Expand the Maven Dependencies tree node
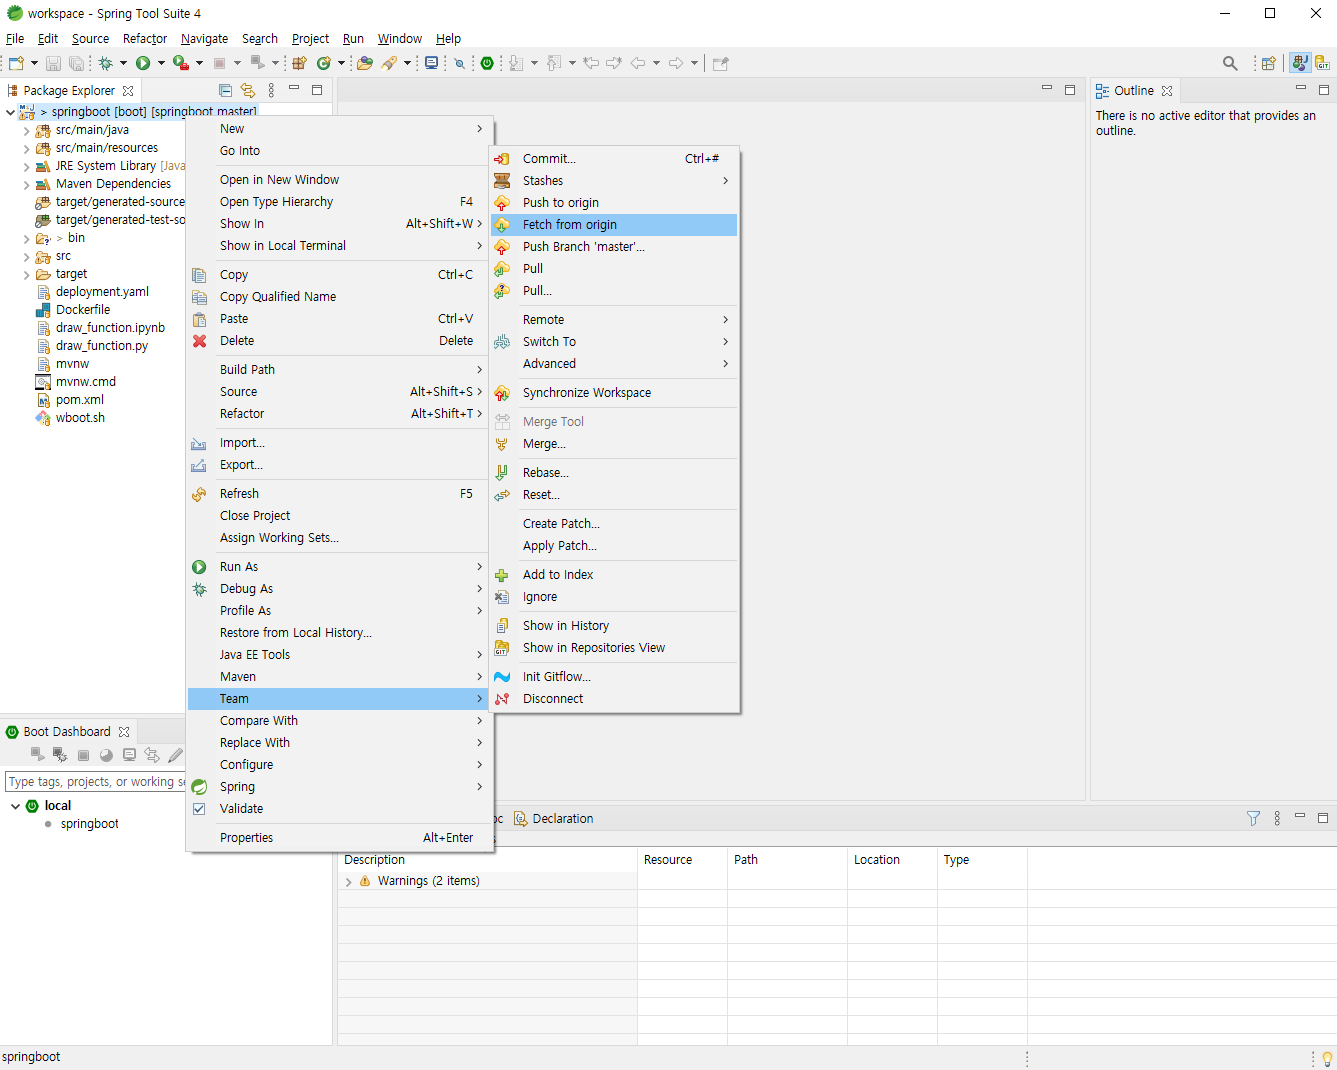 click(26, 184)
